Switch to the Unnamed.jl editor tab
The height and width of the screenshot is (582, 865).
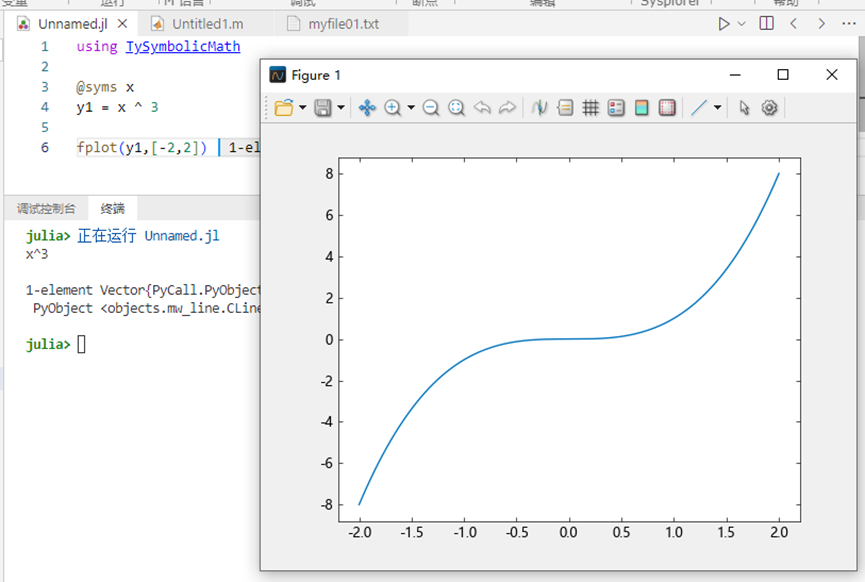click(x=72, y=24)
